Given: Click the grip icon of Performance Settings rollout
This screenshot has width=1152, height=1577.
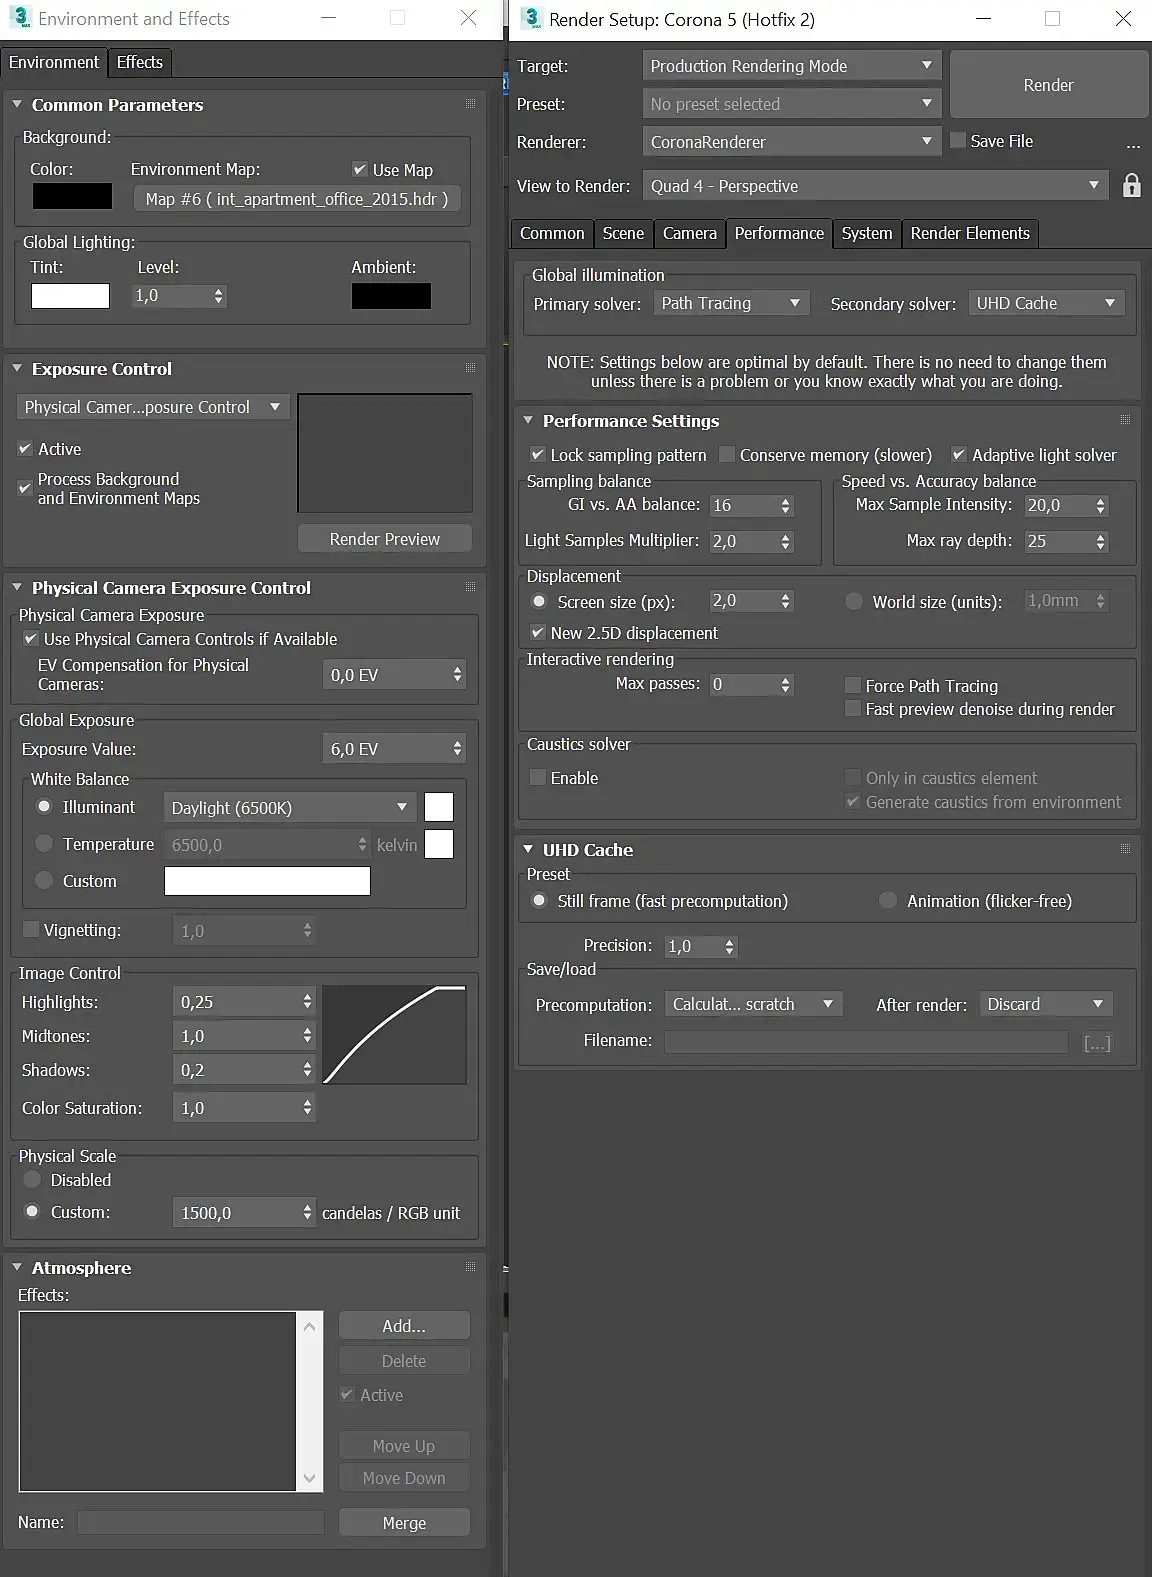Looking at the screenshot, I should (1125, 420).
